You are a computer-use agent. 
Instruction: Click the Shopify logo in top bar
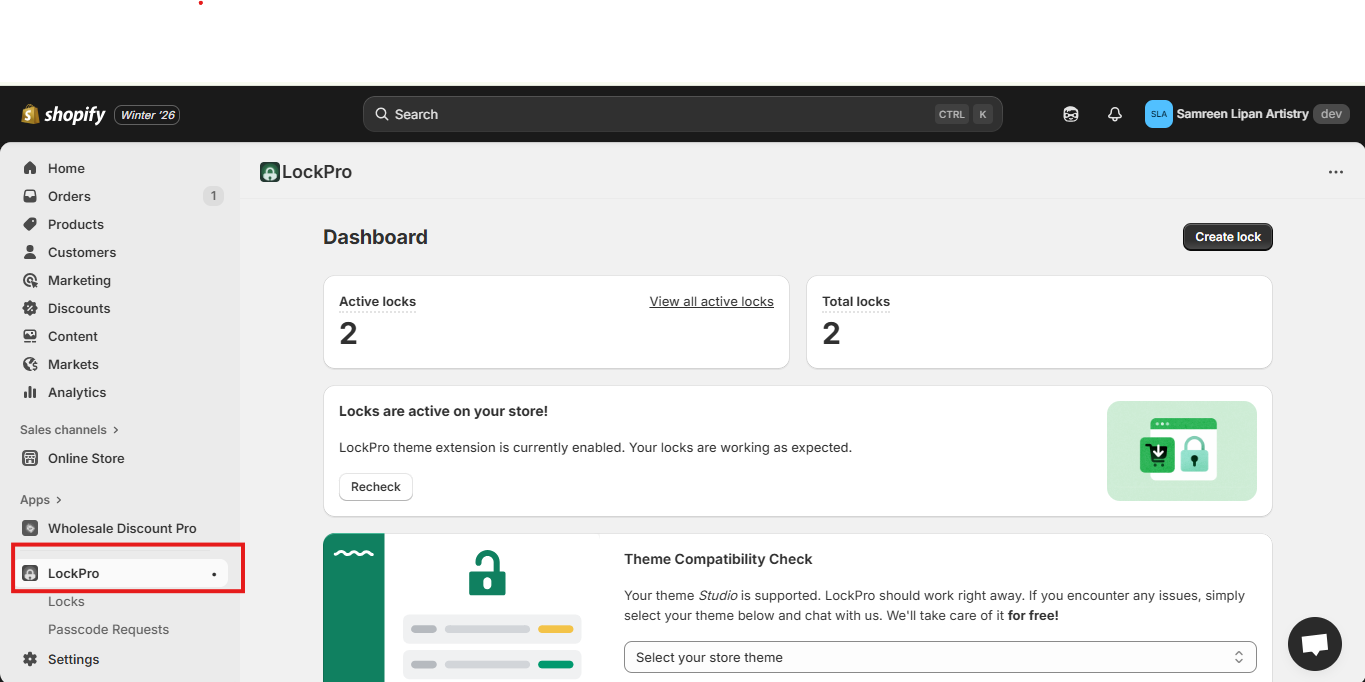tap(63, 115)
